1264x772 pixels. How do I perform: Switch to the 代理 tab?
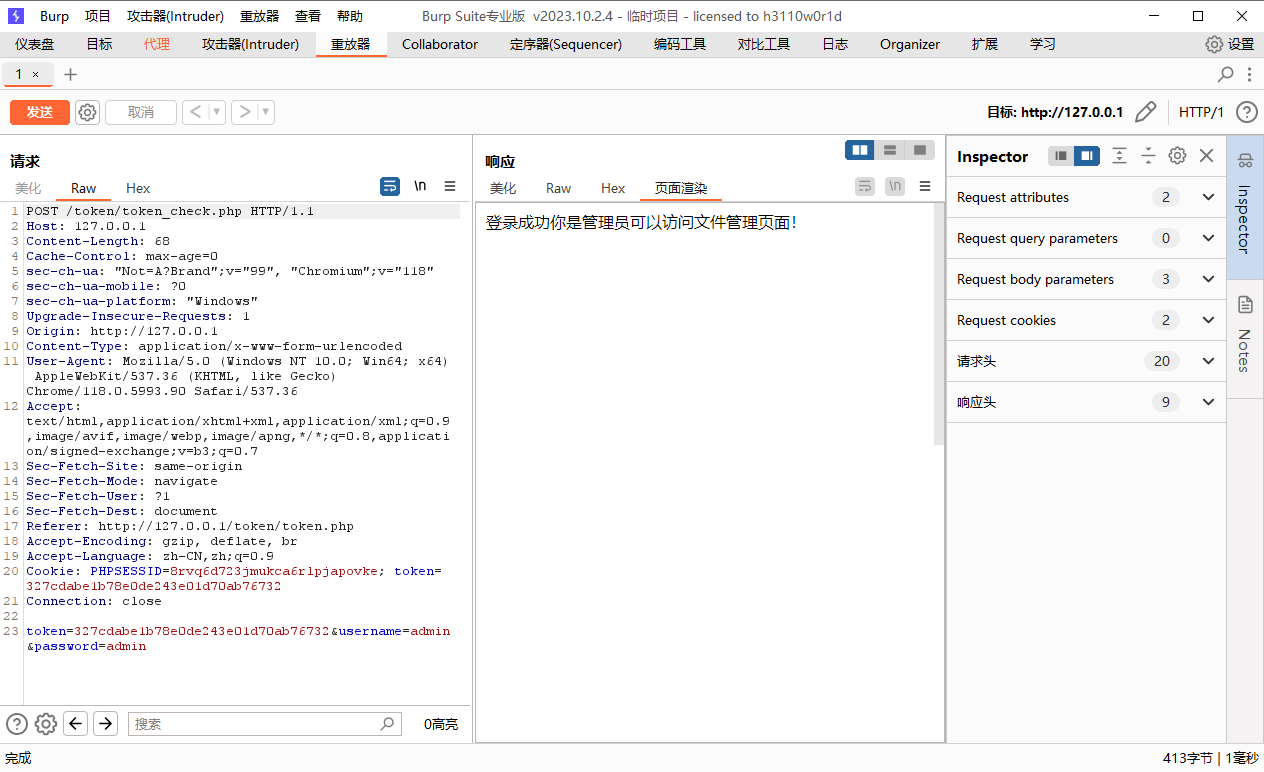tap(157, 44)
